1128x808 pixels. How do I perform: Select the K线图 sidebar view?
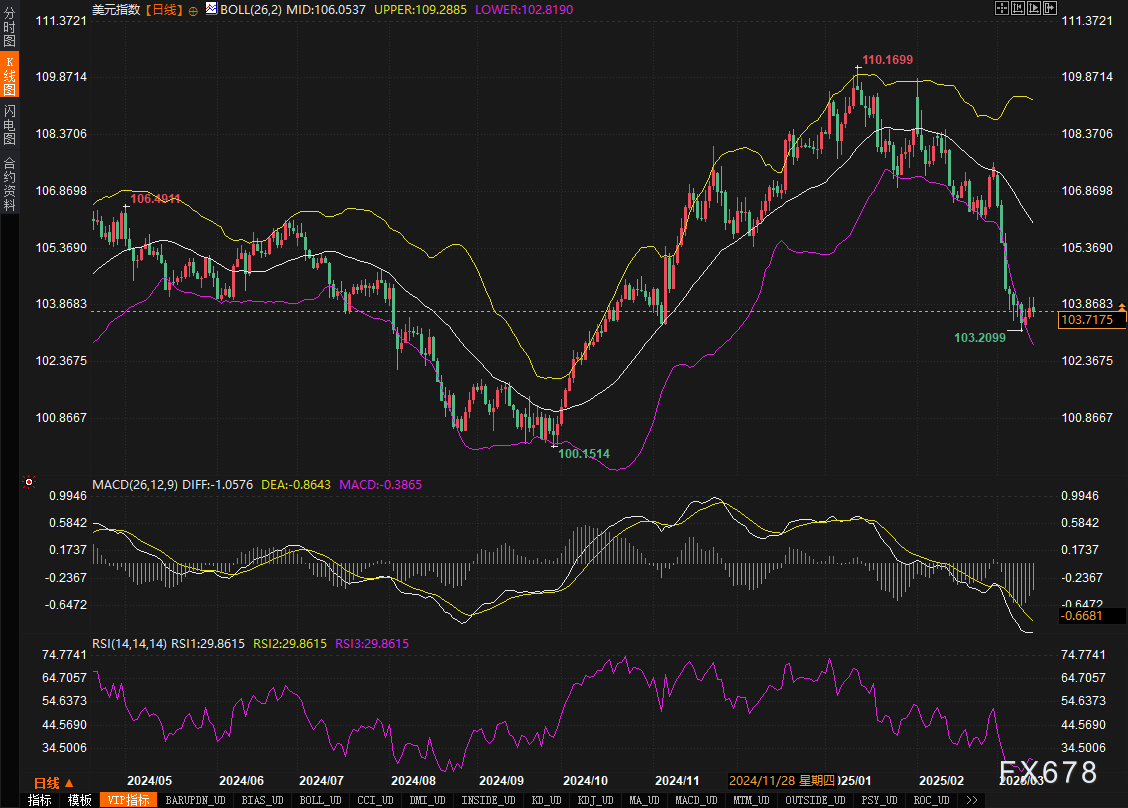(9, 76)
